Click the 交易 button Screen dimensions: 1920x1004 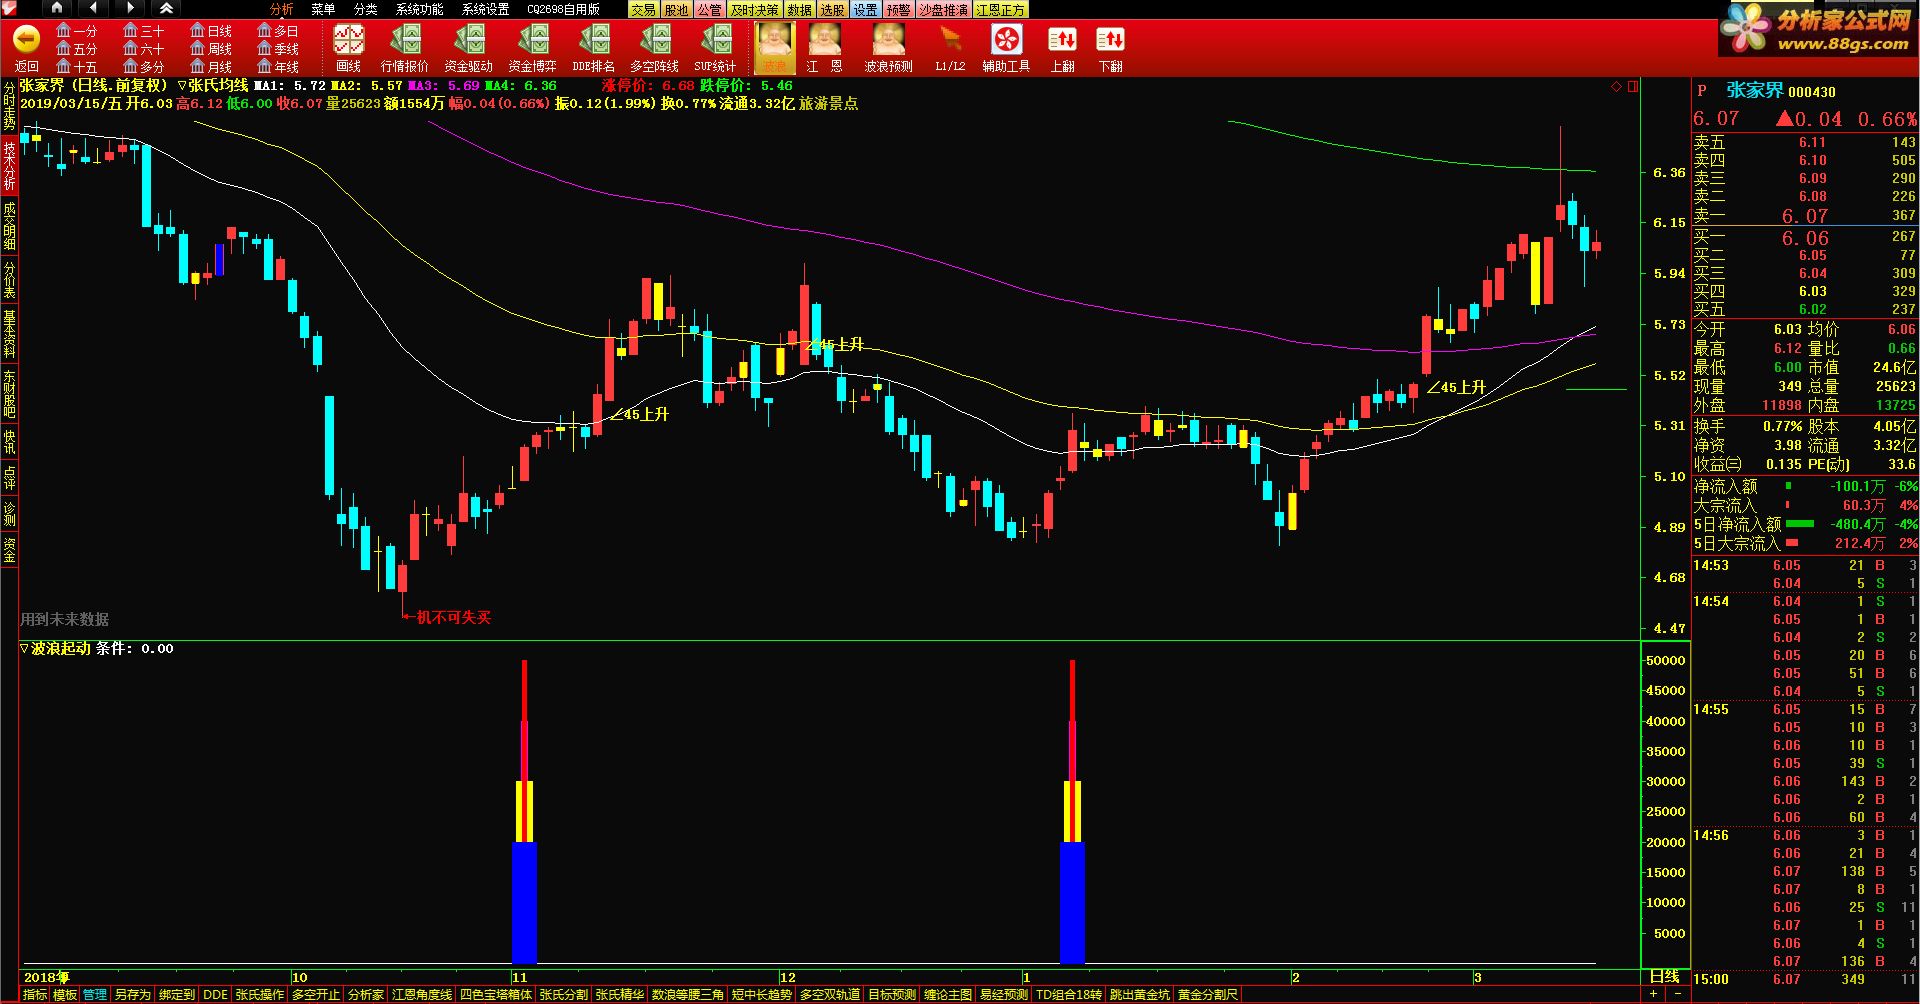(643, 9)
